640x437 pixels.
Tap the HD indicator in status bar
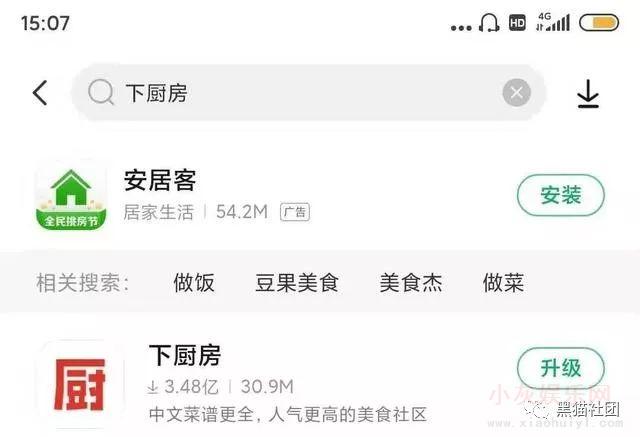pos(517,22)
